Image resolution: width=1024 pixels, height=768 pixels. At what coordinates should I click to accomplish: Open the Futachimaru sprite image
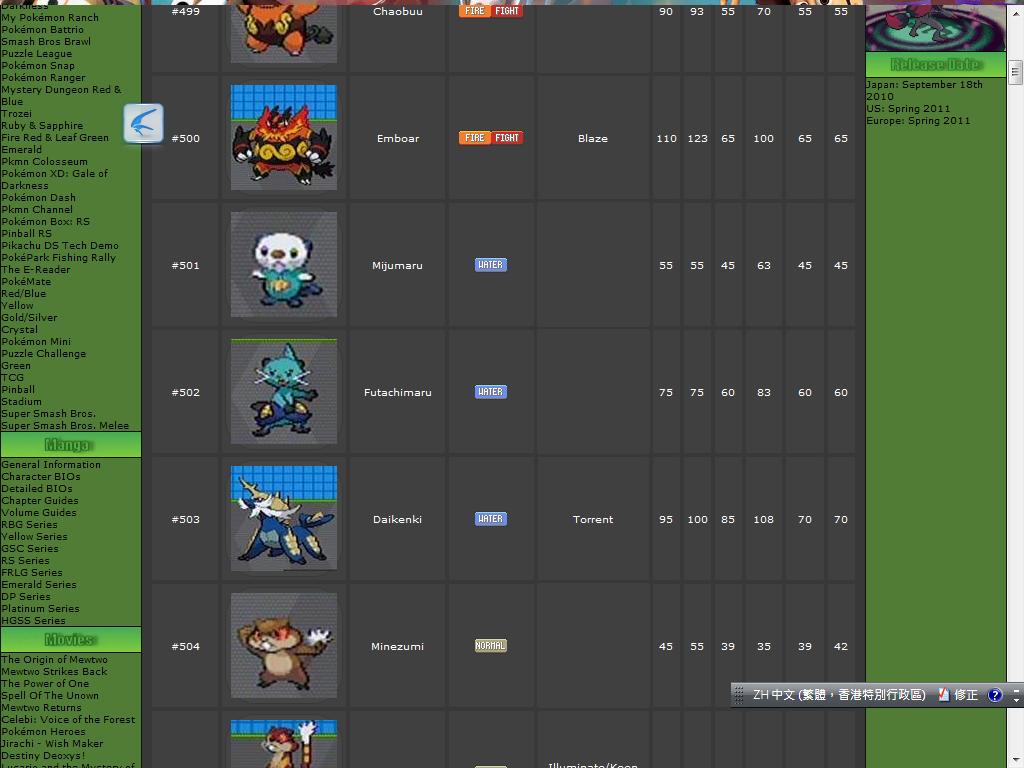(284, 391)
